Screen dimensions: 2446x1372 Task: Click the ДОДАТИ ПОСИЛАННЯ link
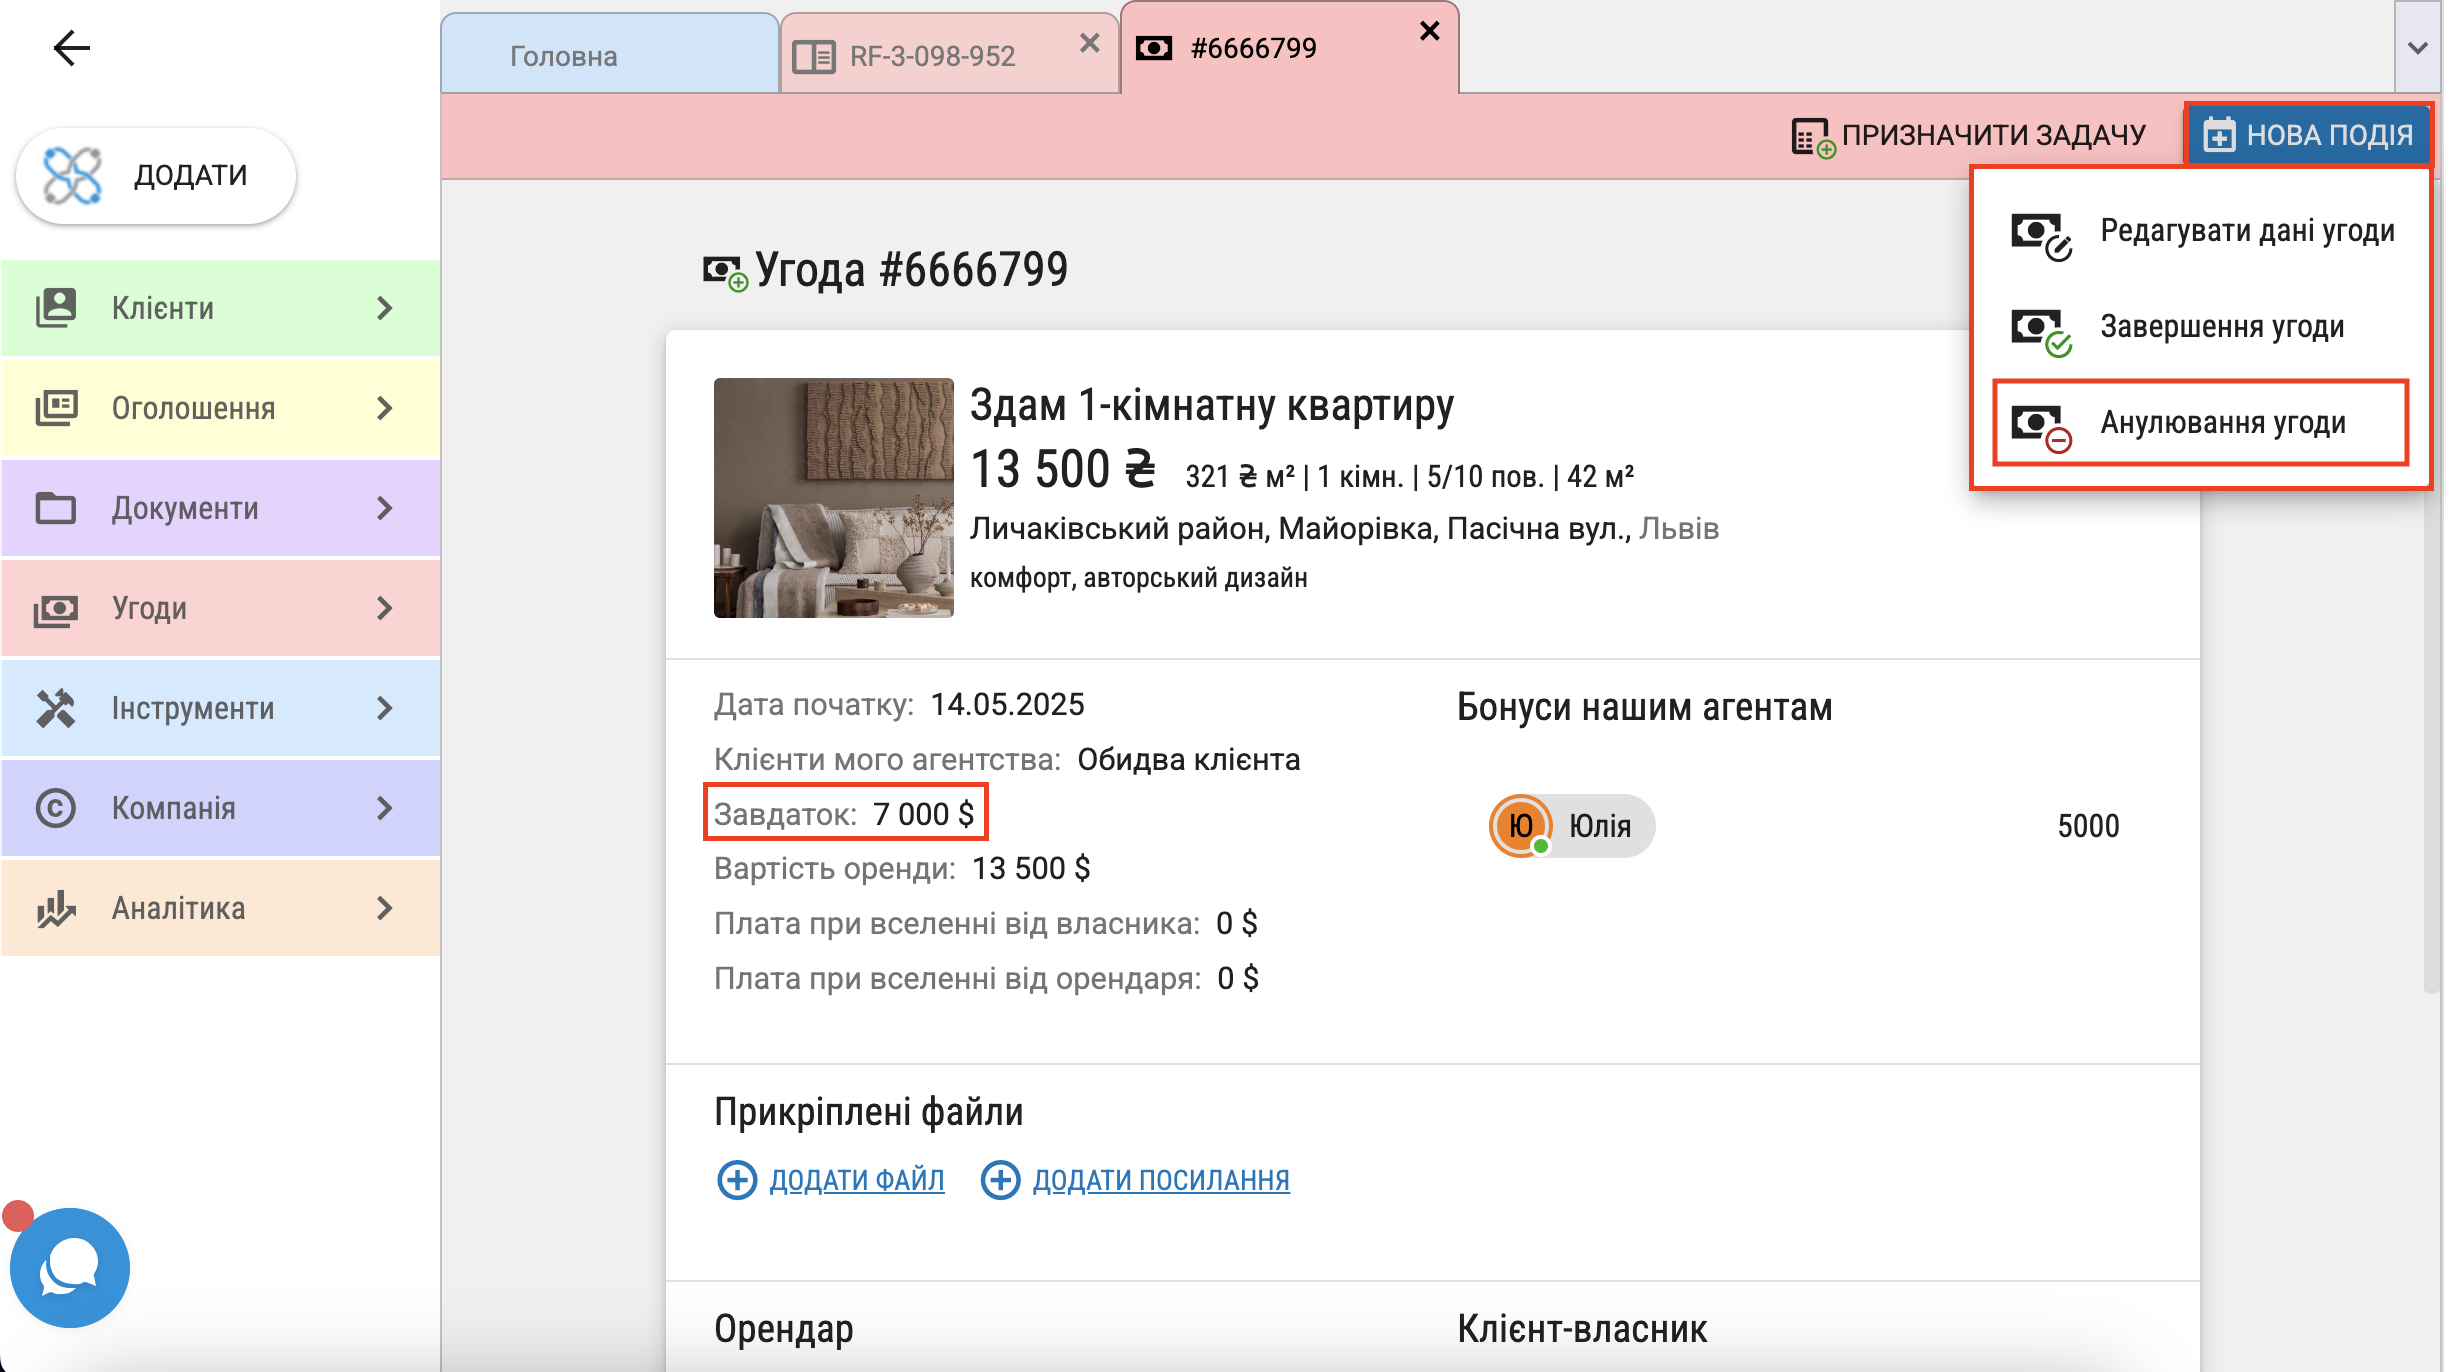(1160, 1180)
